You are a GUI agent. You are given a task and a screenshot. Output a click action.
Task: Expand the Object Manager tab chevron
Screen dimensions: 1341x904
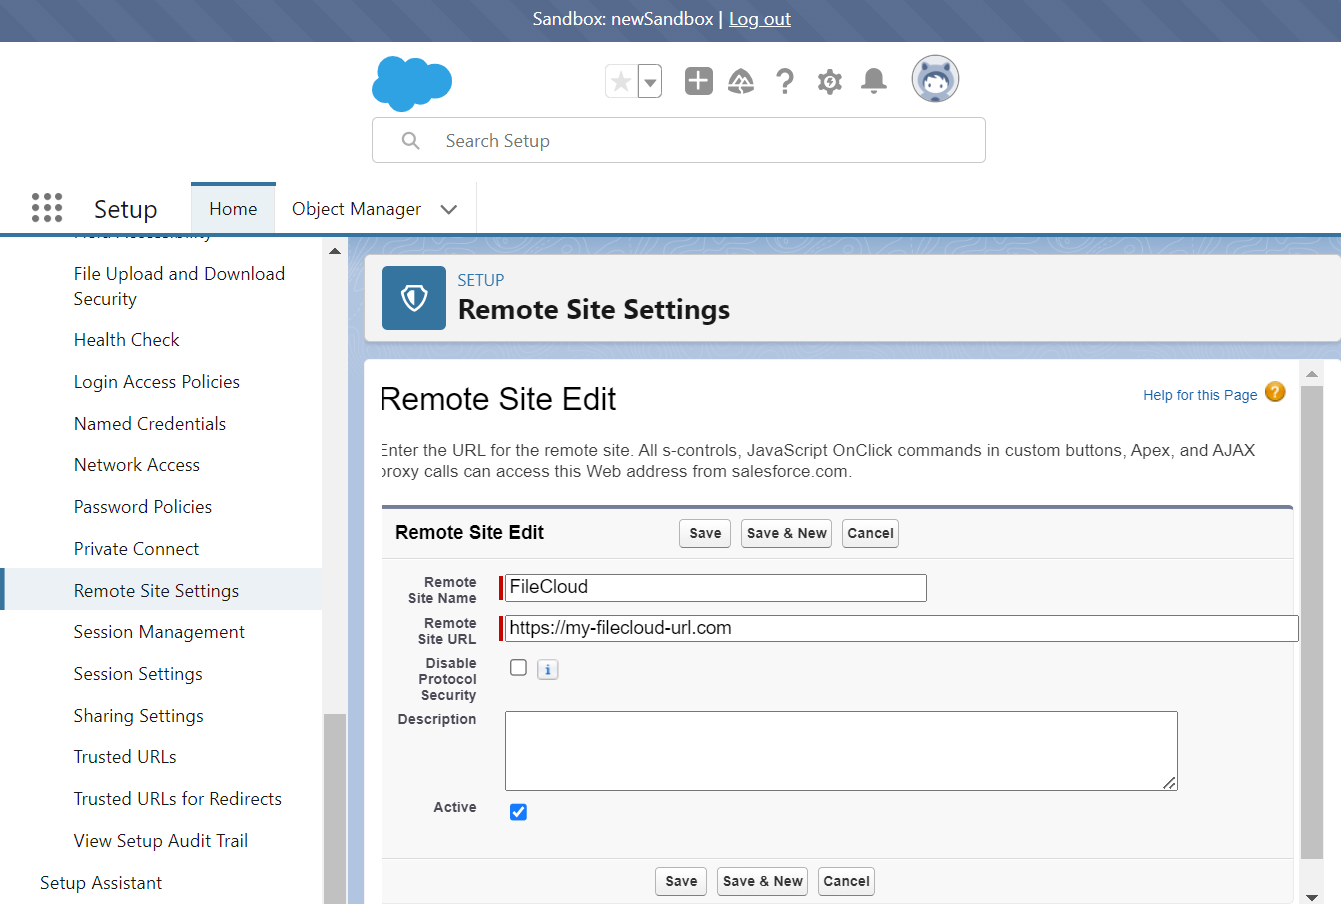449,209
